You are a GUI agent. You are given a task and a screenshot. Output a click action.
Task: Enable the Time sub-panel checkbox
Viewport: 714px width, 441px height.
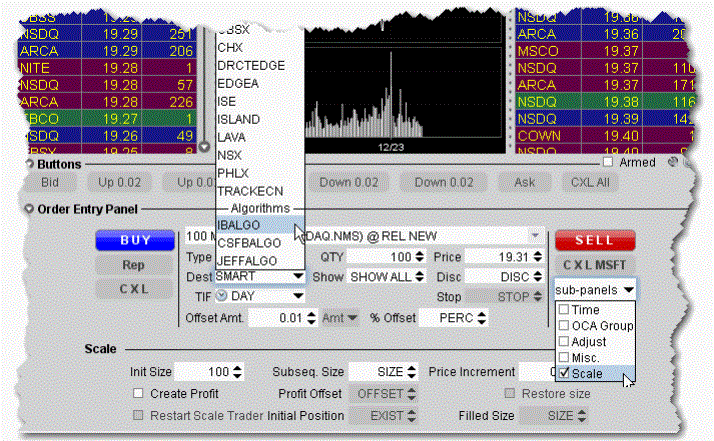[x=565, y=310]
